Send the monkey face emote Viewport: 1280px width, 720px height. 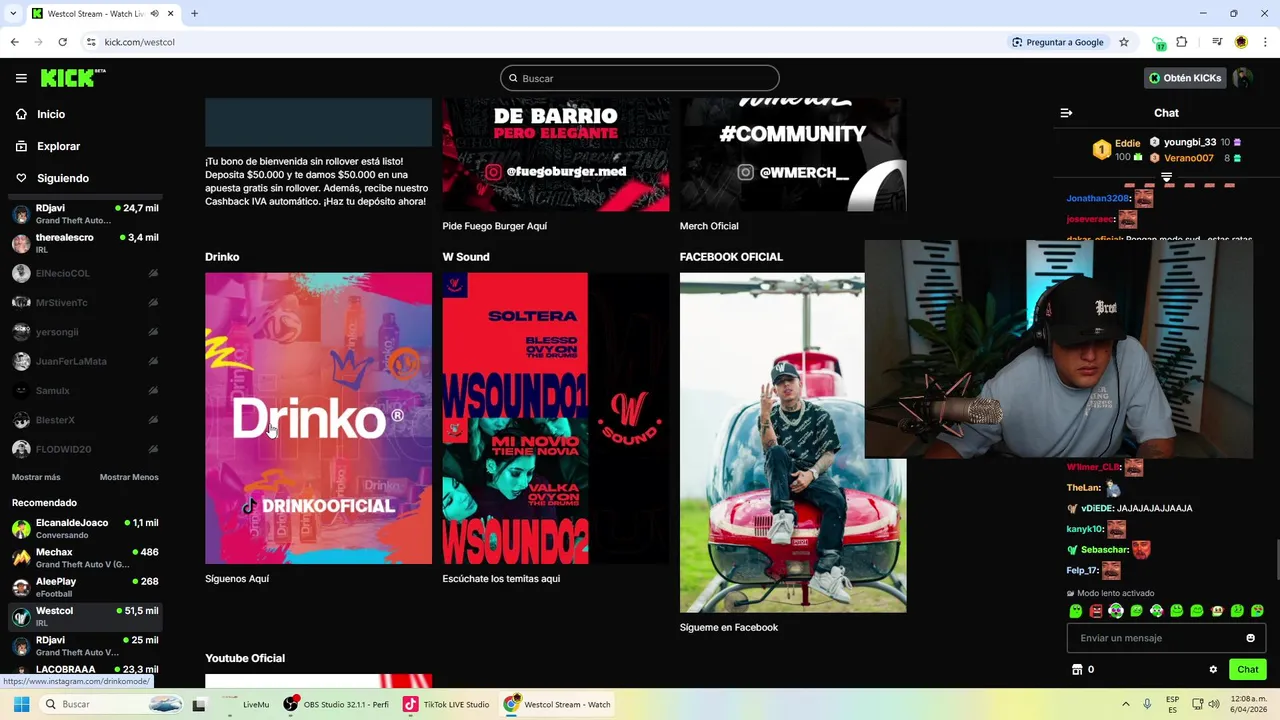pos(1217,611)
